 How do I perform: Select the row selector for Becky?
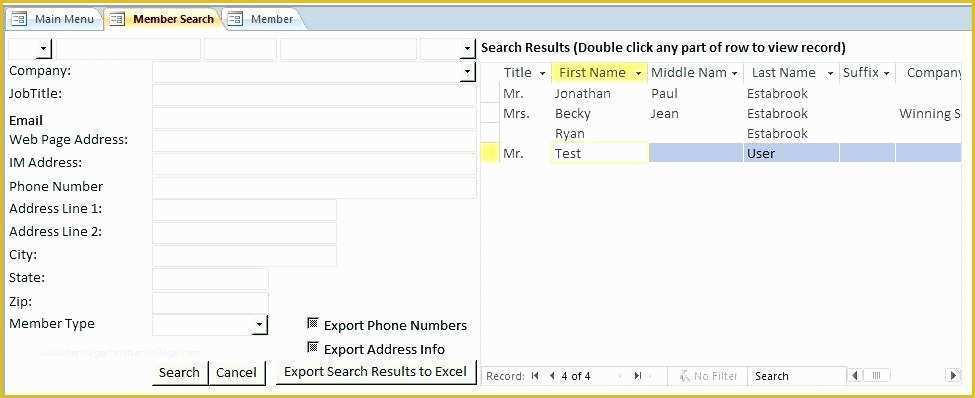[x=489, y=114]
